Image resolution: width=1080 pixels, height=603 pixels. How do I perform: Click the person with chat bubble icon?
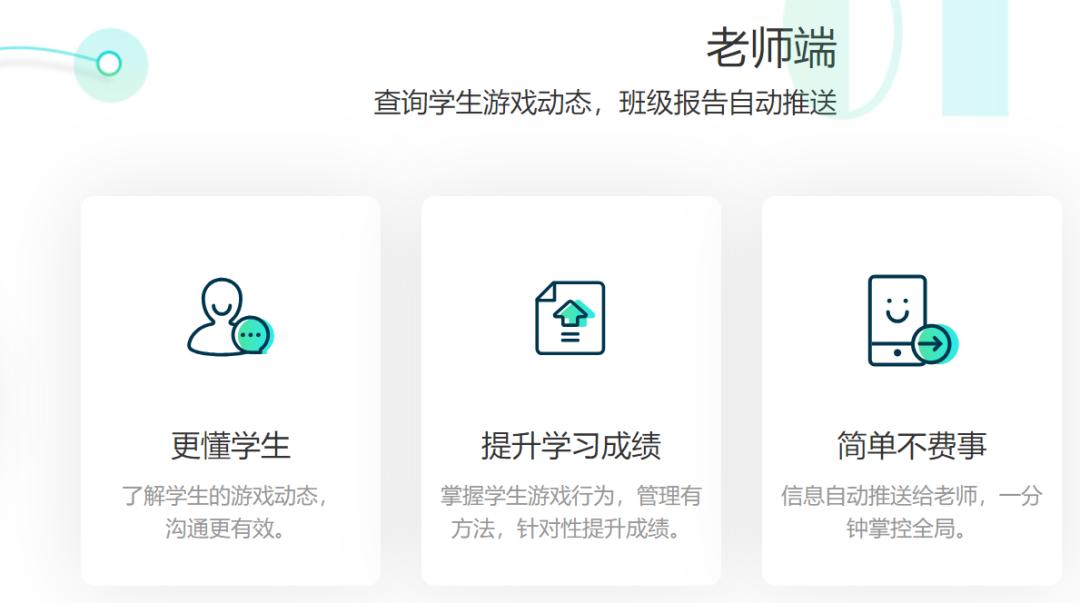(228, 318)
